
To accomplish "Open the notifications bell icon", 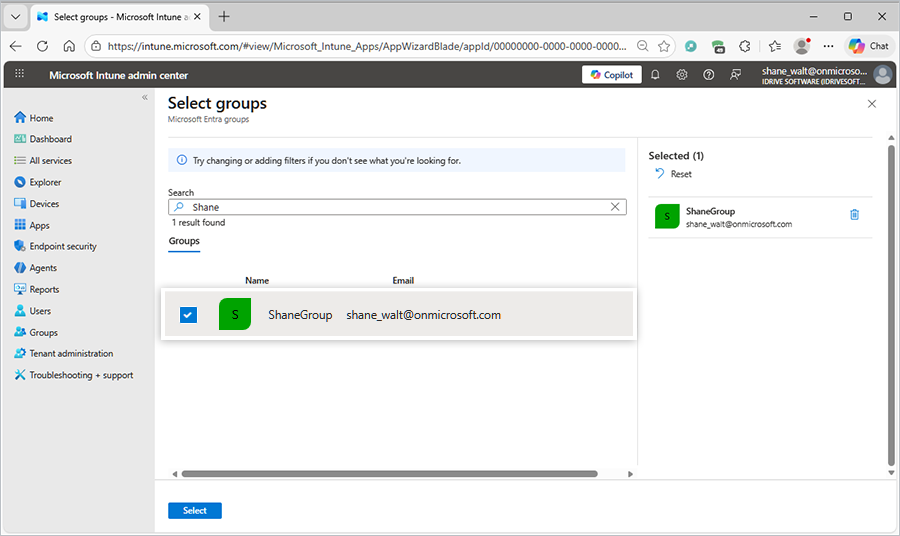I will (656, 75).
